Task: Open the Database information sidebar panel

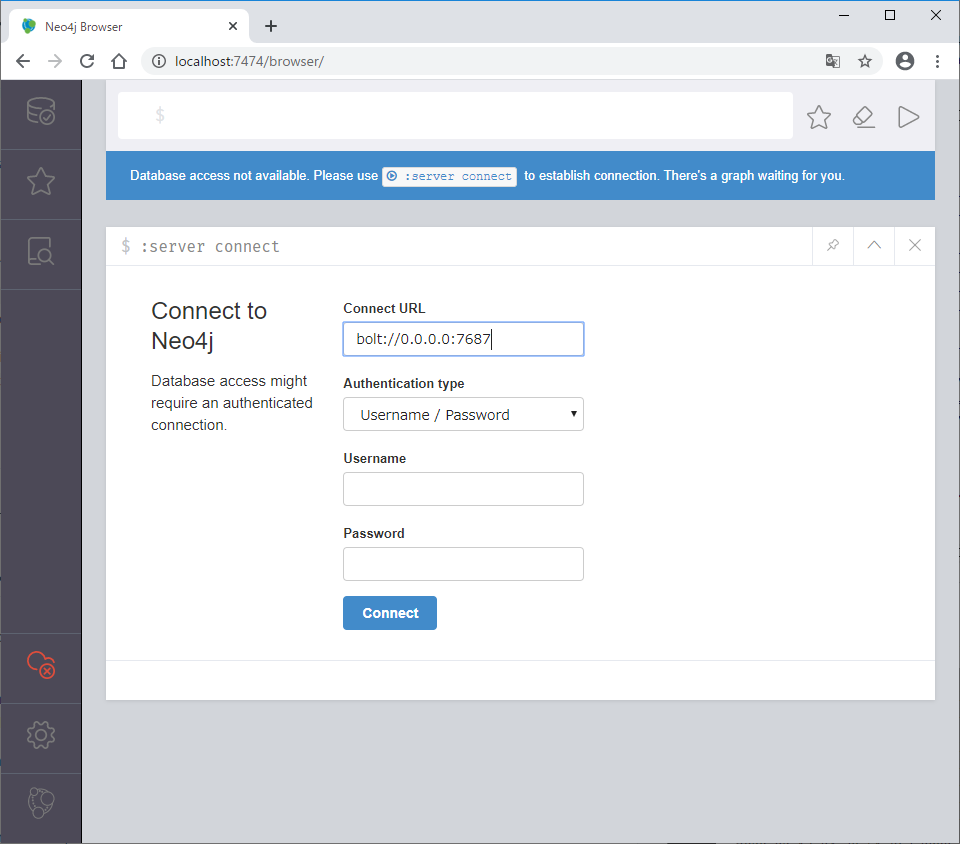Action: coord(41,111)
